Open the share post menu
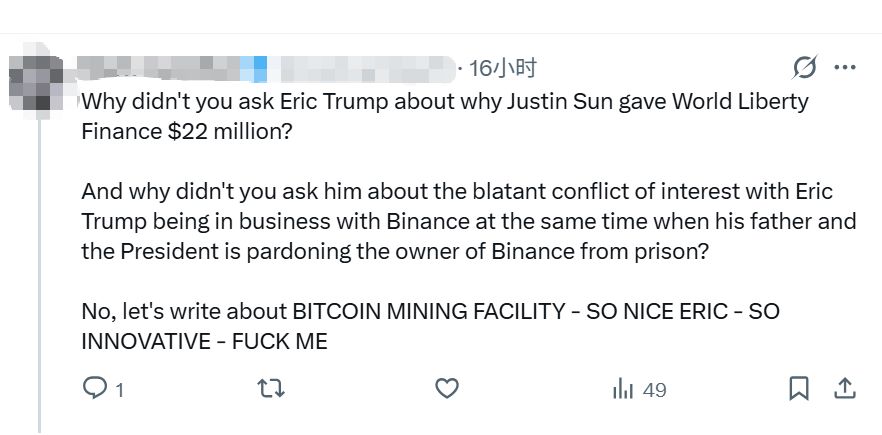The width and height of the screenshot is (882, 435). pos(844,388)
